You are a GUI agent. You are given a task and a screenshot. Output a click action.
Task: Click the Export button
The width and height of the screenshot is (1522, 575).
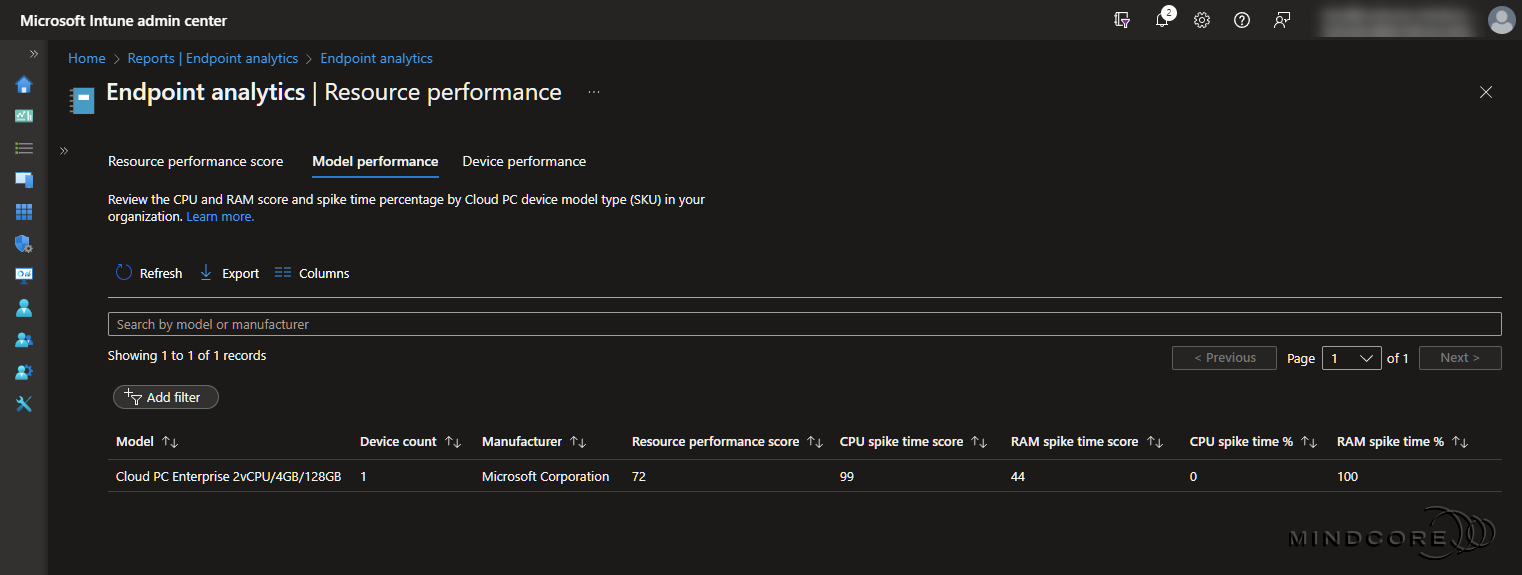coord(230,273)
